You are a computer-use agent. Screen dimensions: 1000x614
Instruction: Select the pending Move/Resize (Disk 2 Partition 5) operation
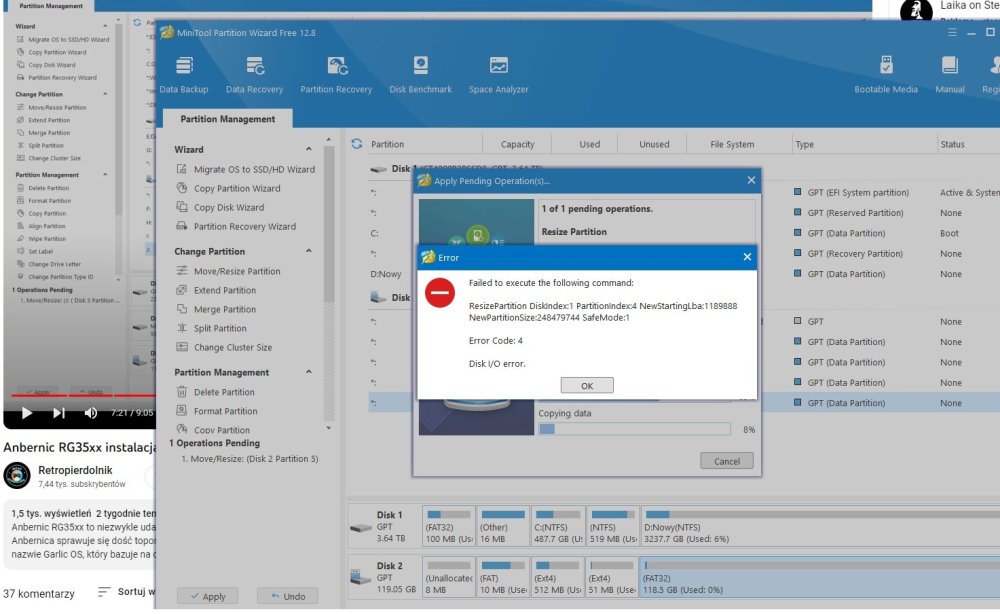[x=249, y=458]
